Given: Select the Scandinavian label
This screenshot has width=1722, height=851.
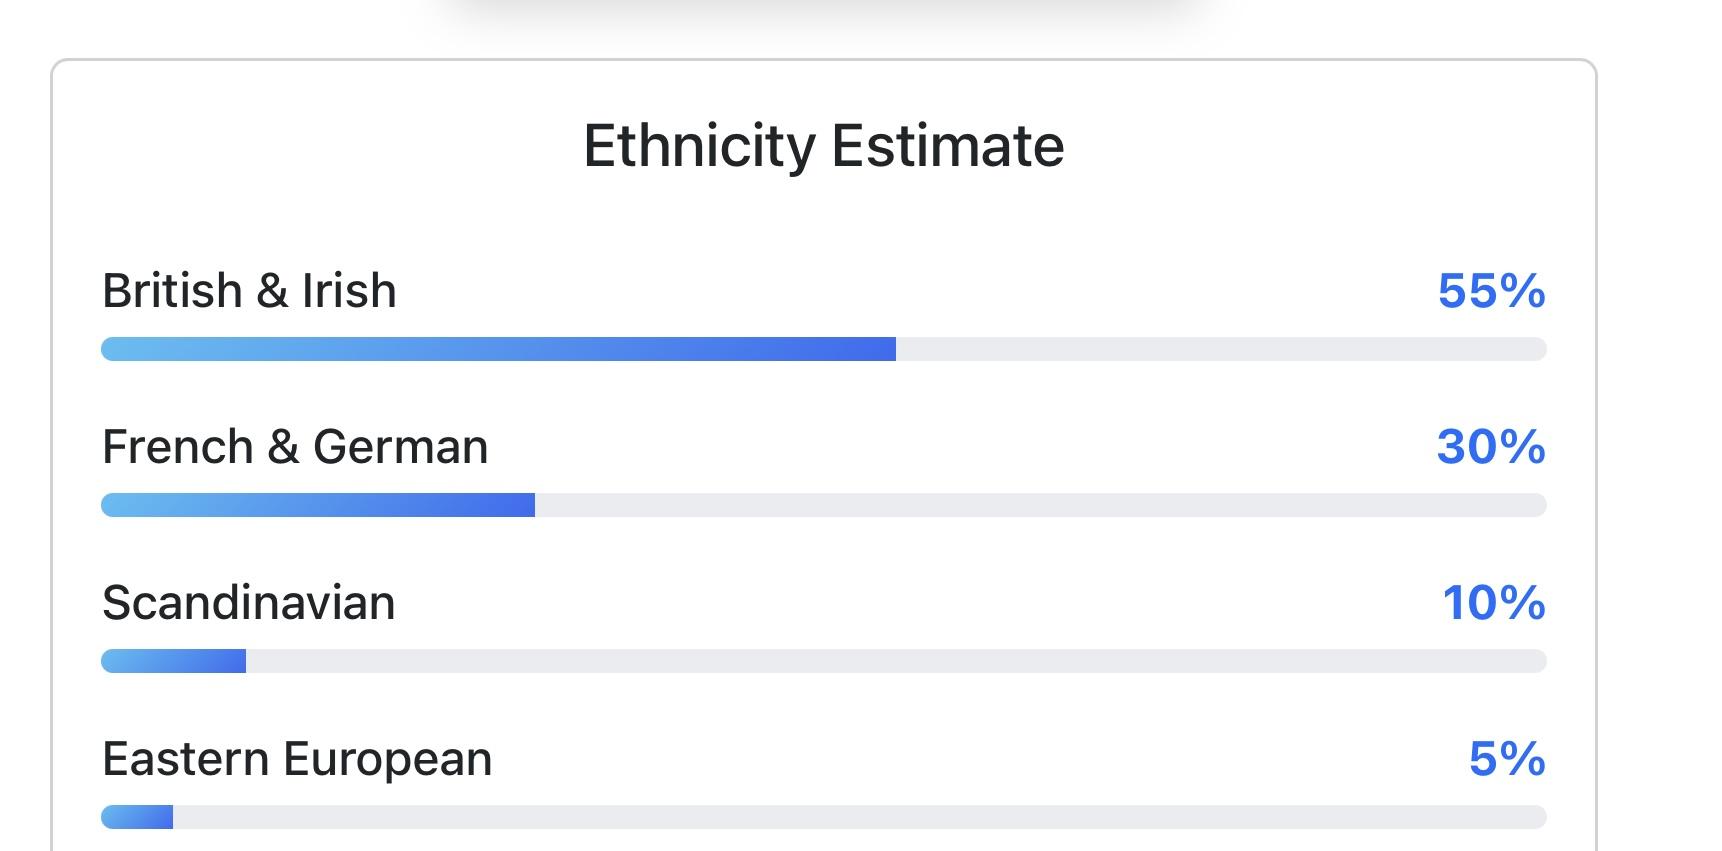Looking at the screenshot, I should pyautogui.click(x=249, y=603).
